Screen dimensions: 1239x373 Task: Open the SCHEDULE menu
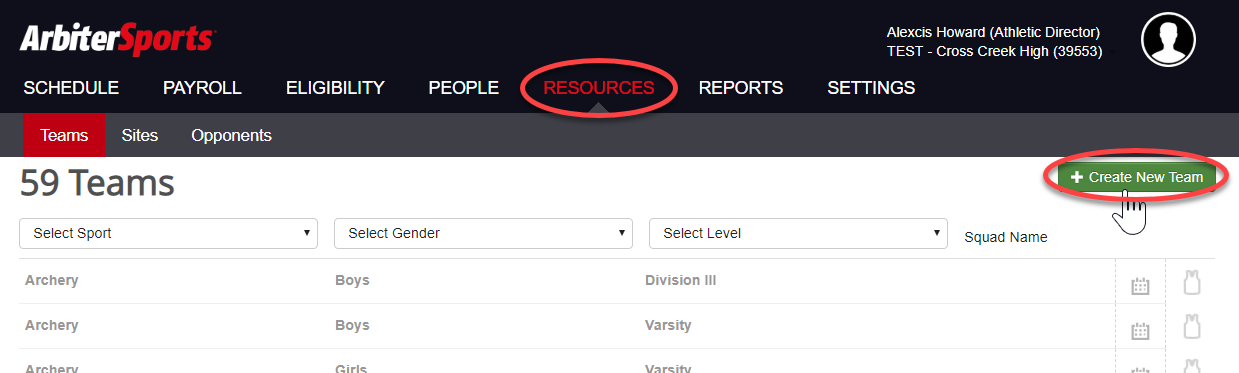pyautogui.click(x=71, y=88)
